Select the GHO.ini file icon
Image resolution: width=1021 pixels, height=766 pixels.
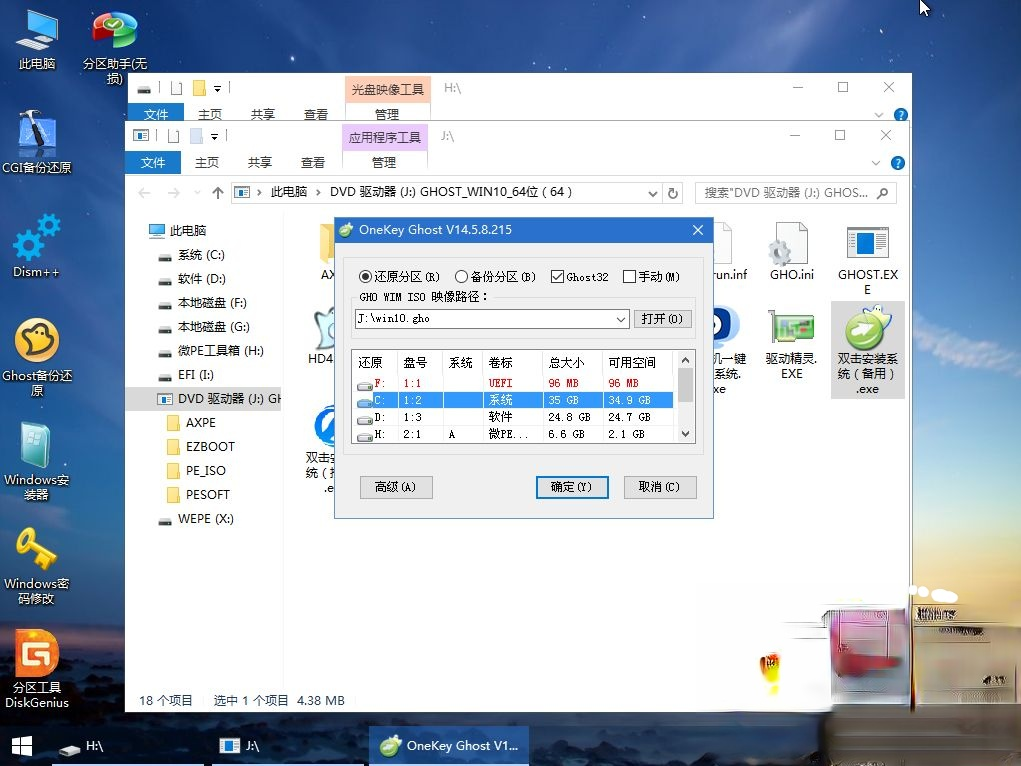pos(792,251)
